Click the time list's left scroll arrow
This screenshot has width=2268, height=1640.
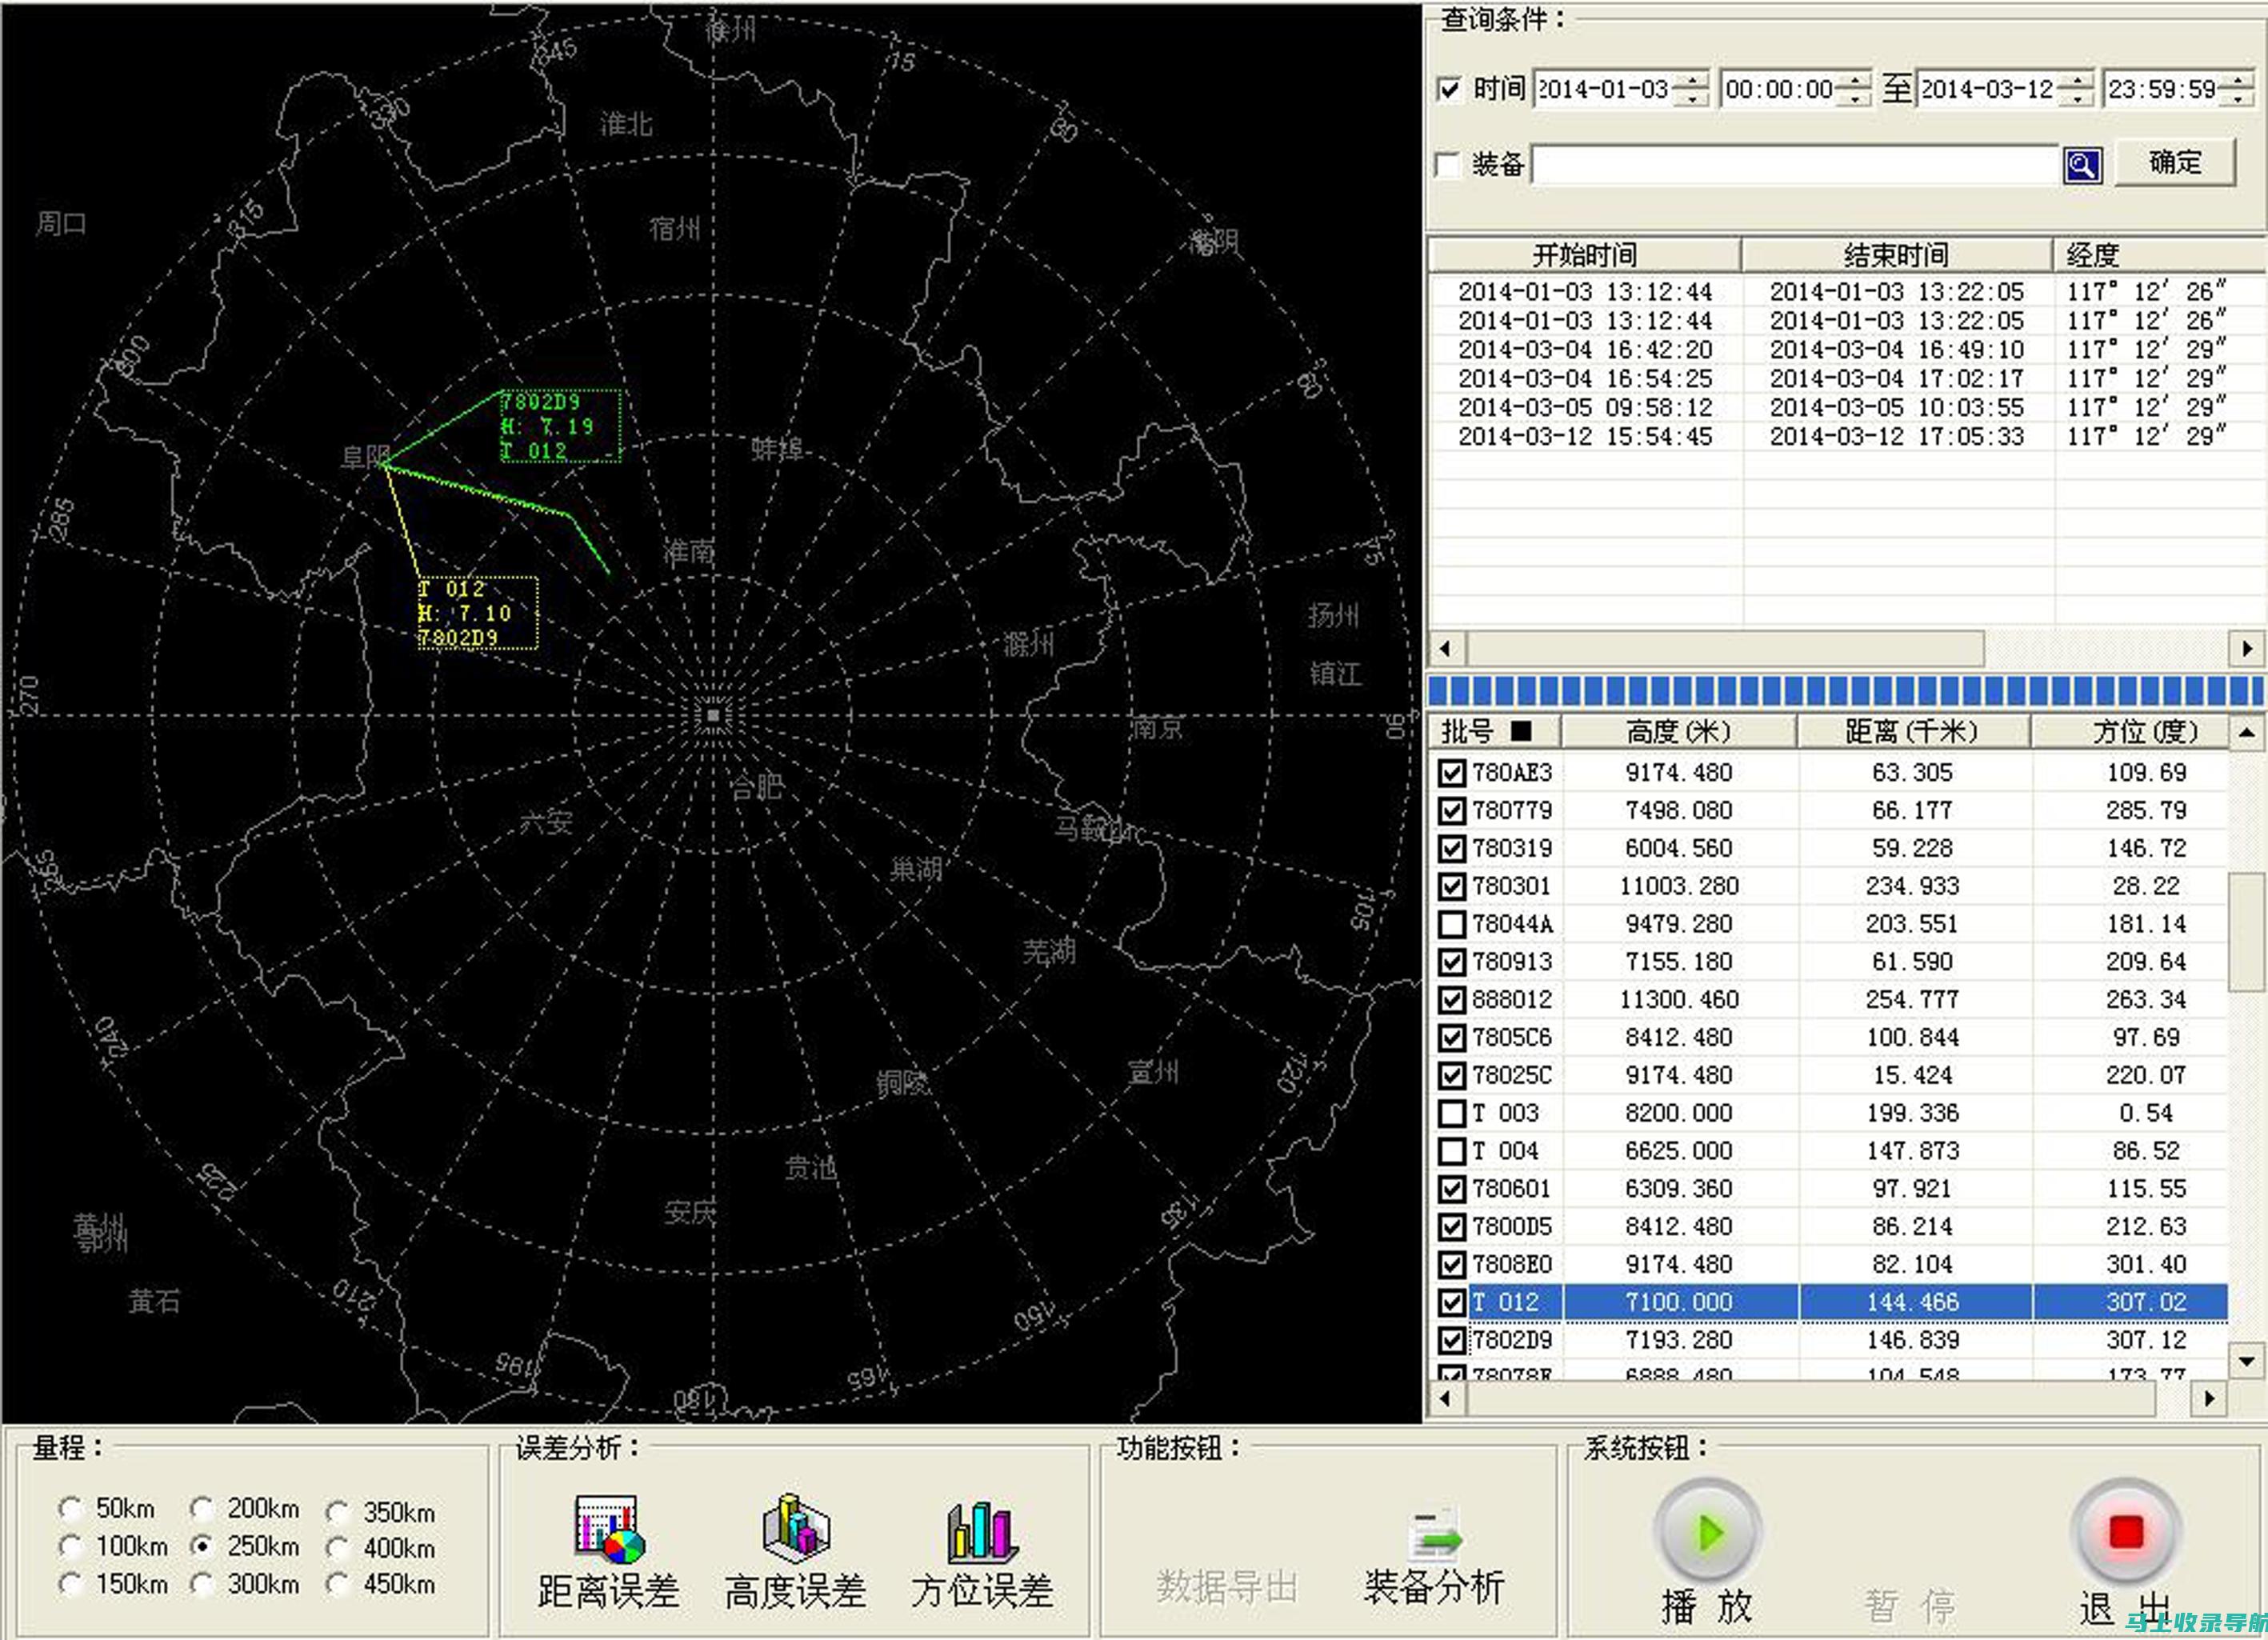(1446, 649)
